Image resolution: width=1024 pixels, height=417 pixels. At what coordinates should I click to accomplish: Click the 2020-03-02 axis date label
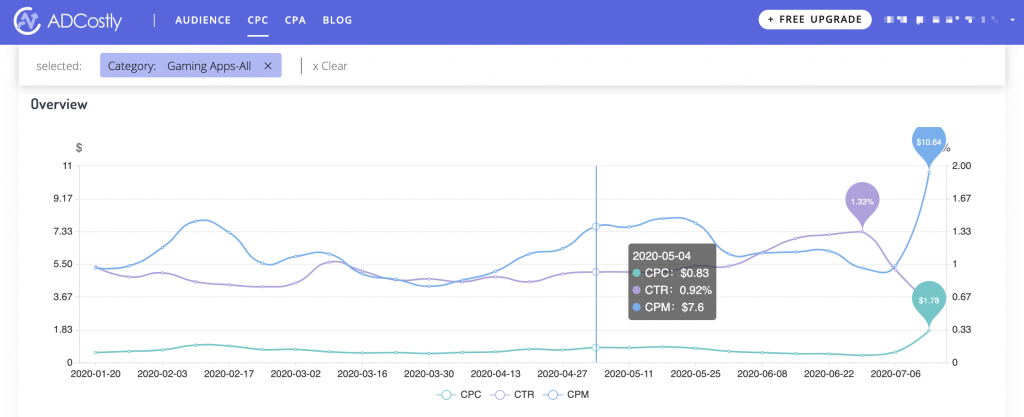[x=296, y=375]
